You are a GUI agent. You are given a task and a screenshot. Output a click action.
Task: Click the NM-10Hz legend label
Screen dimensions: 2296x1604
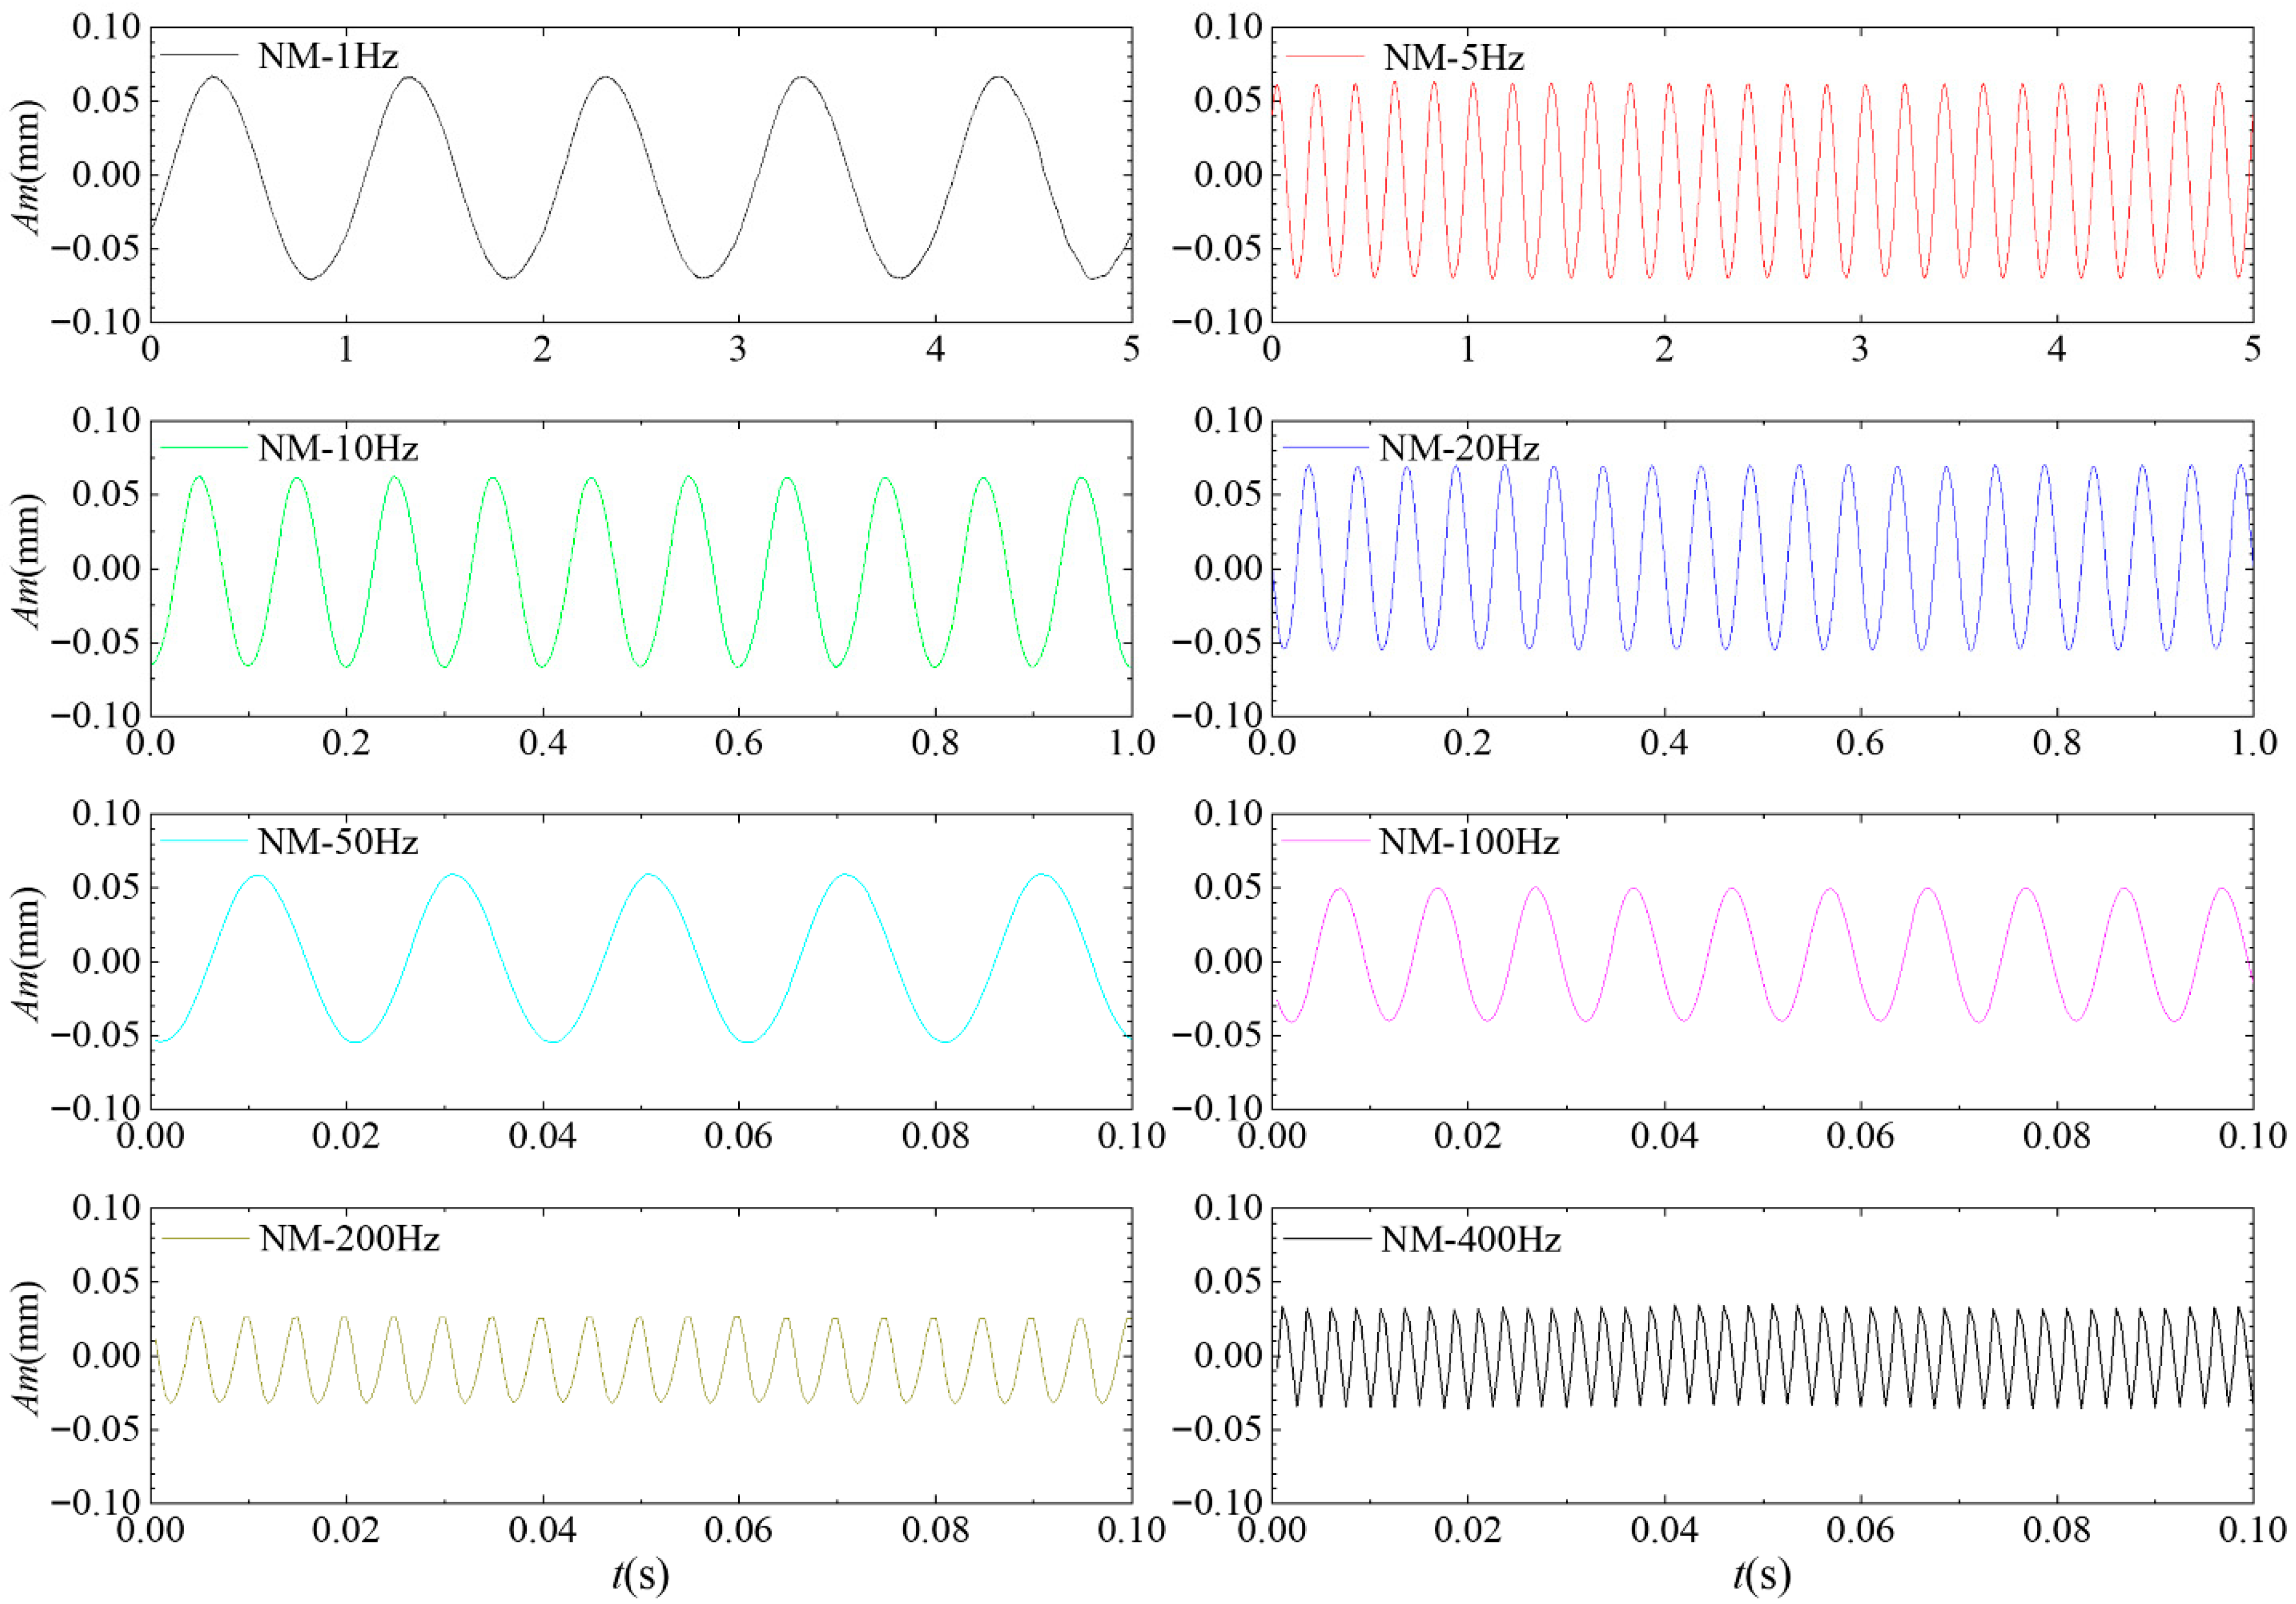338,448
